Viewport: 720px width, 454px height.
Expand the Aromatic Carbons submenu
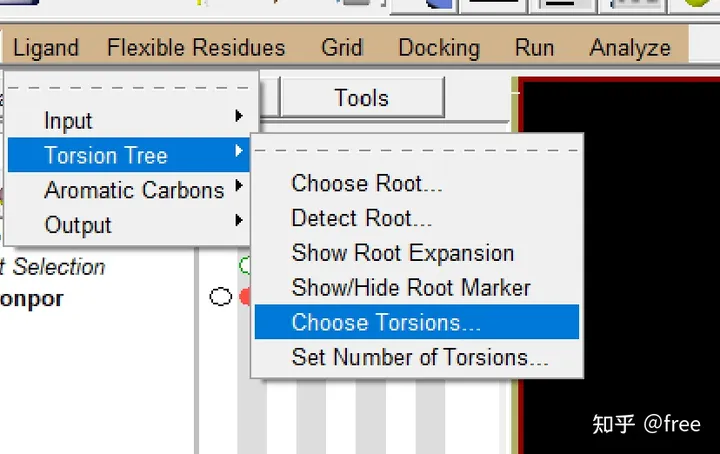coord(134,190)
